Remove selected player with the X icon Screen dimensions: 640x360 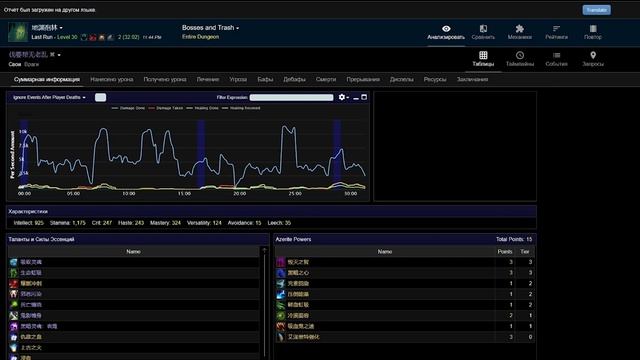(x=52, y=54)
